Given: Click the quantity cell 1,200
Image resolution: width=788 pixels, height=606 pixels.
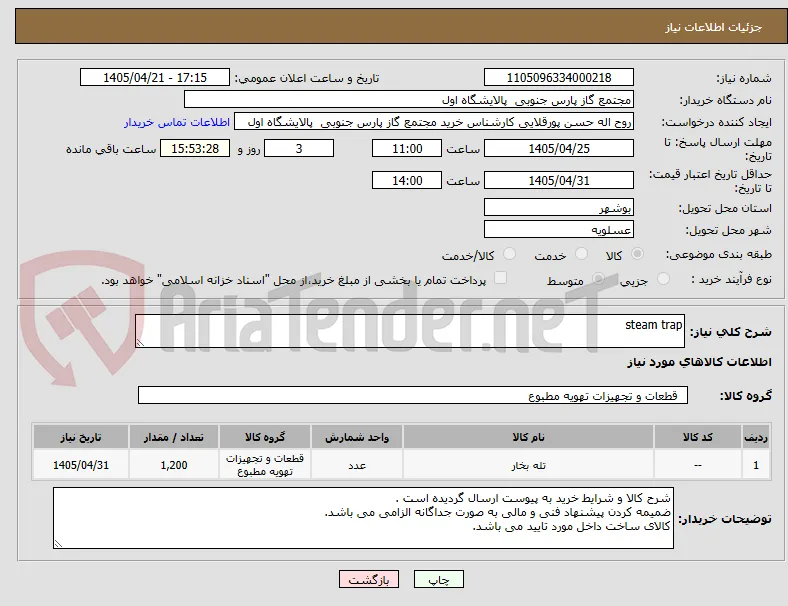Looking at the screenshot, I should tap(174, 465).
